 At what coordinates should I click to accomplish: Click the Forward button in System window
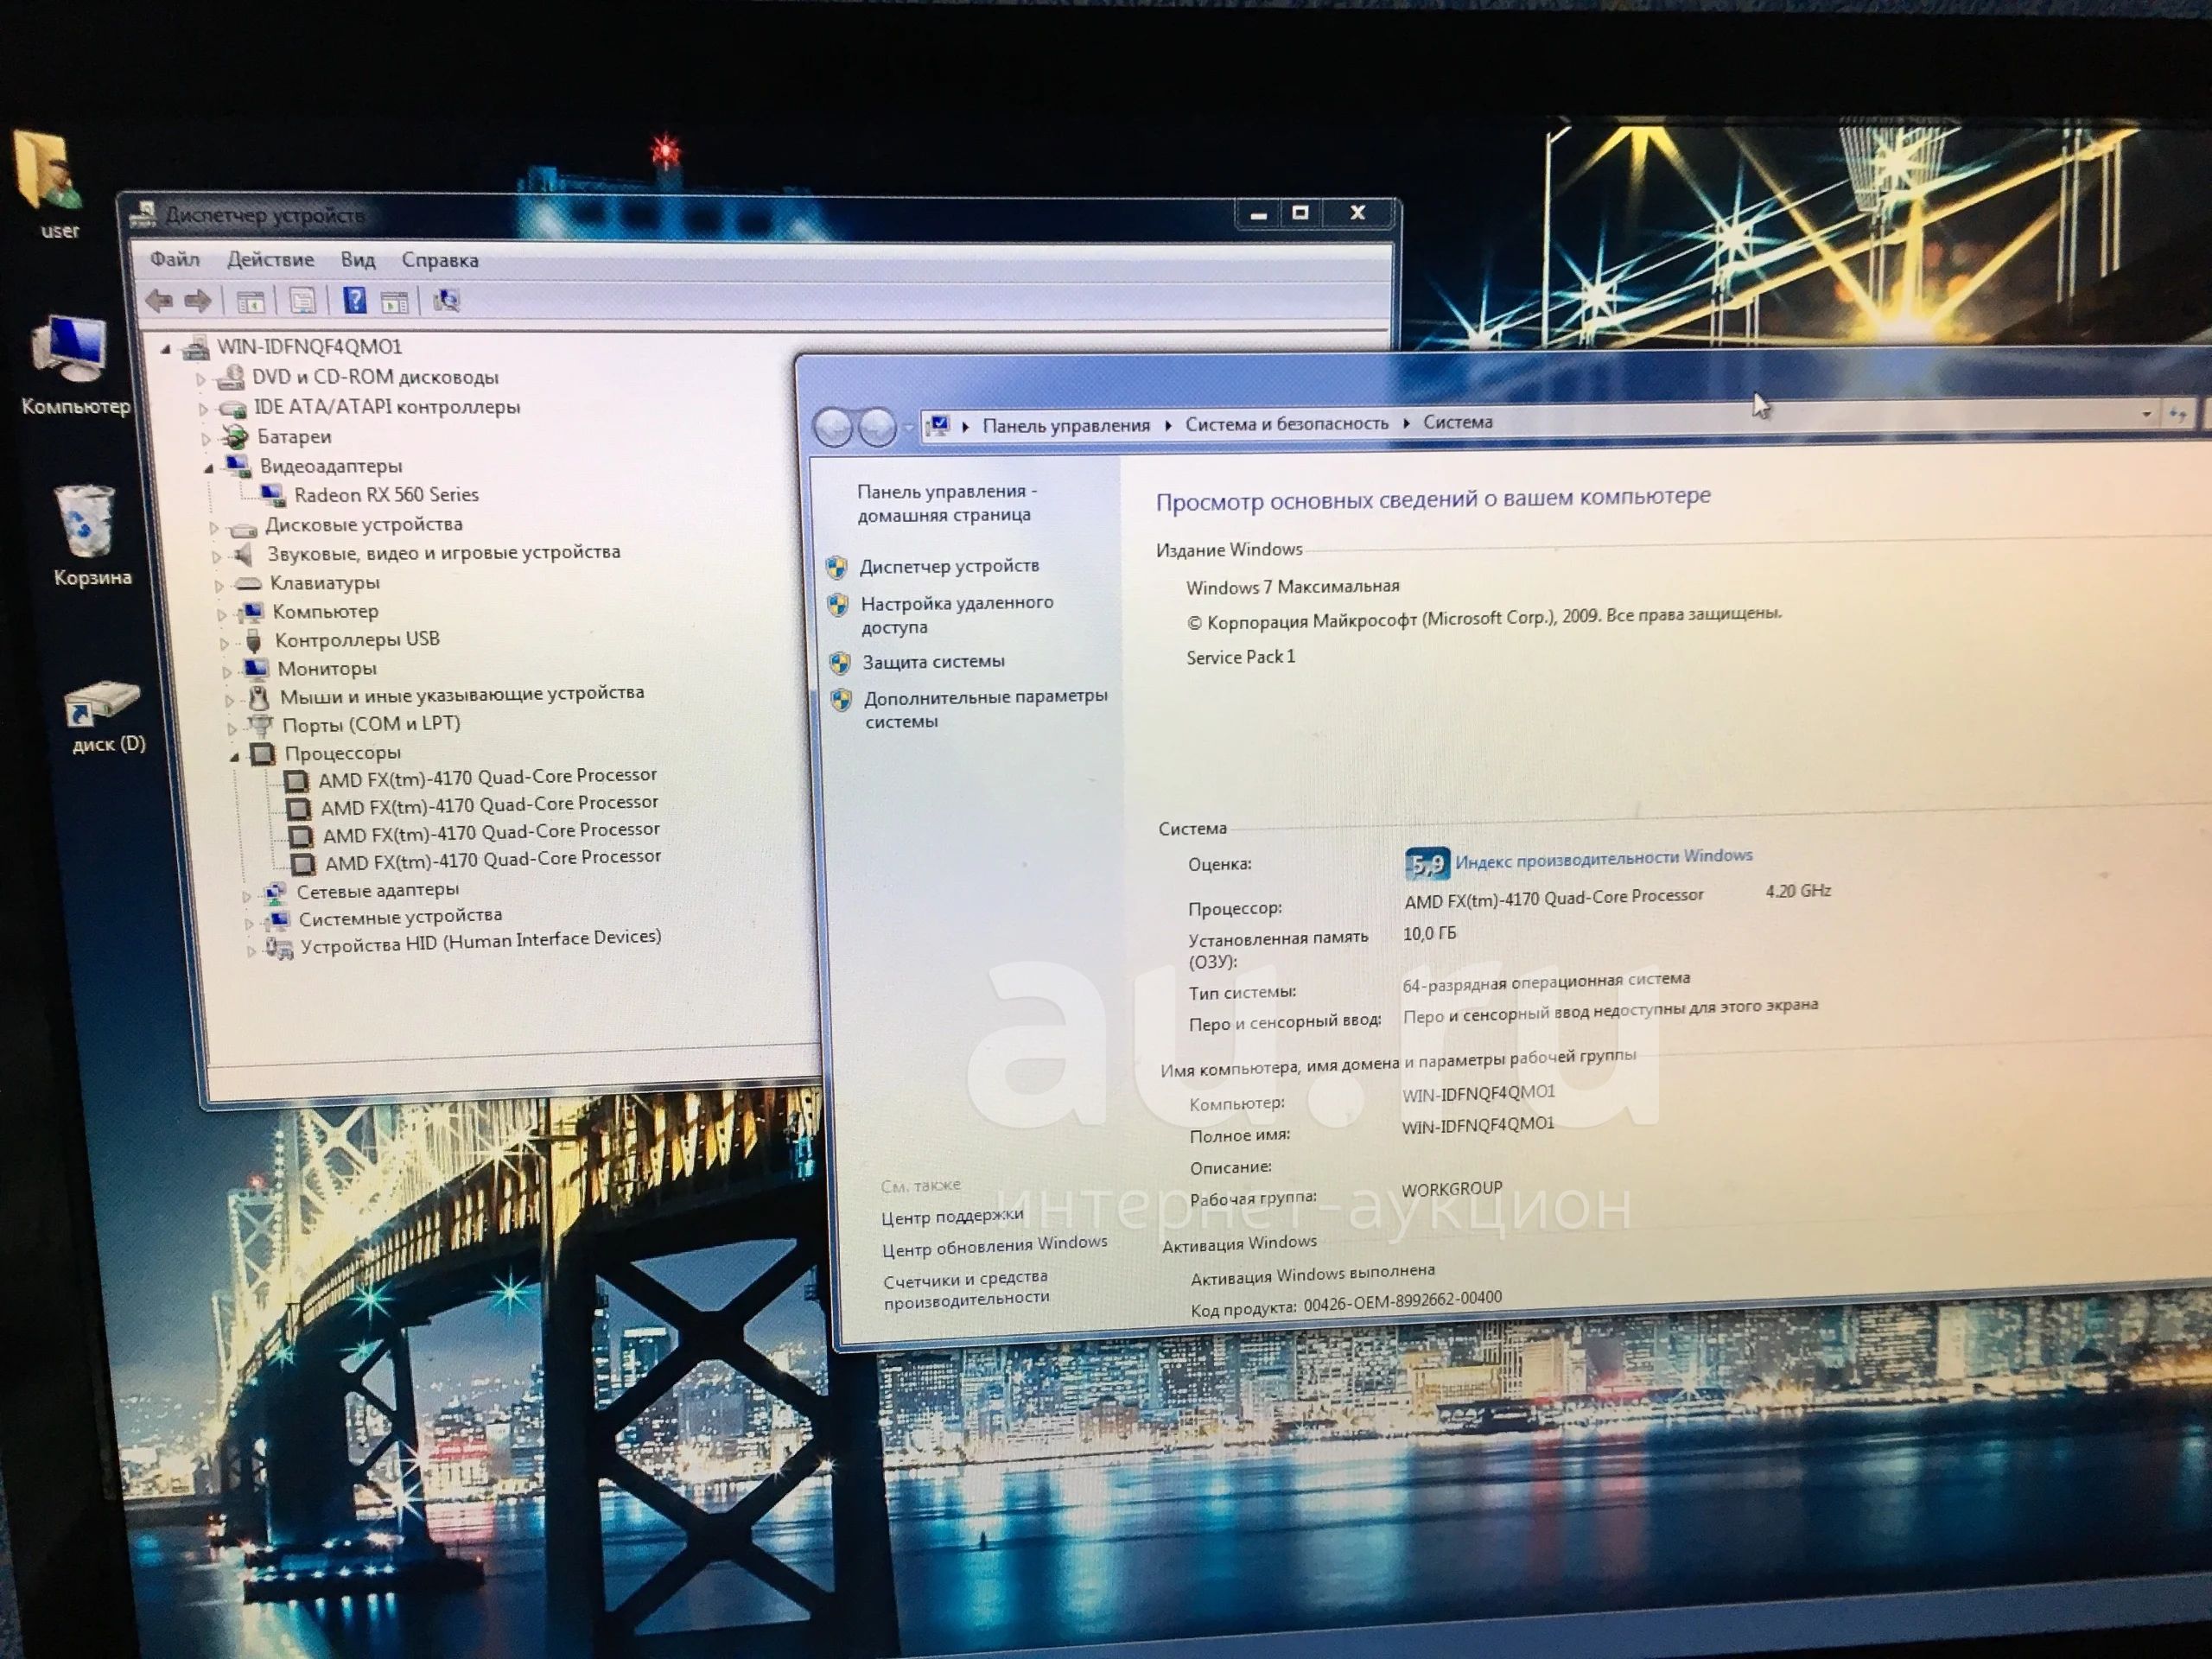click(x=877, y=428)
